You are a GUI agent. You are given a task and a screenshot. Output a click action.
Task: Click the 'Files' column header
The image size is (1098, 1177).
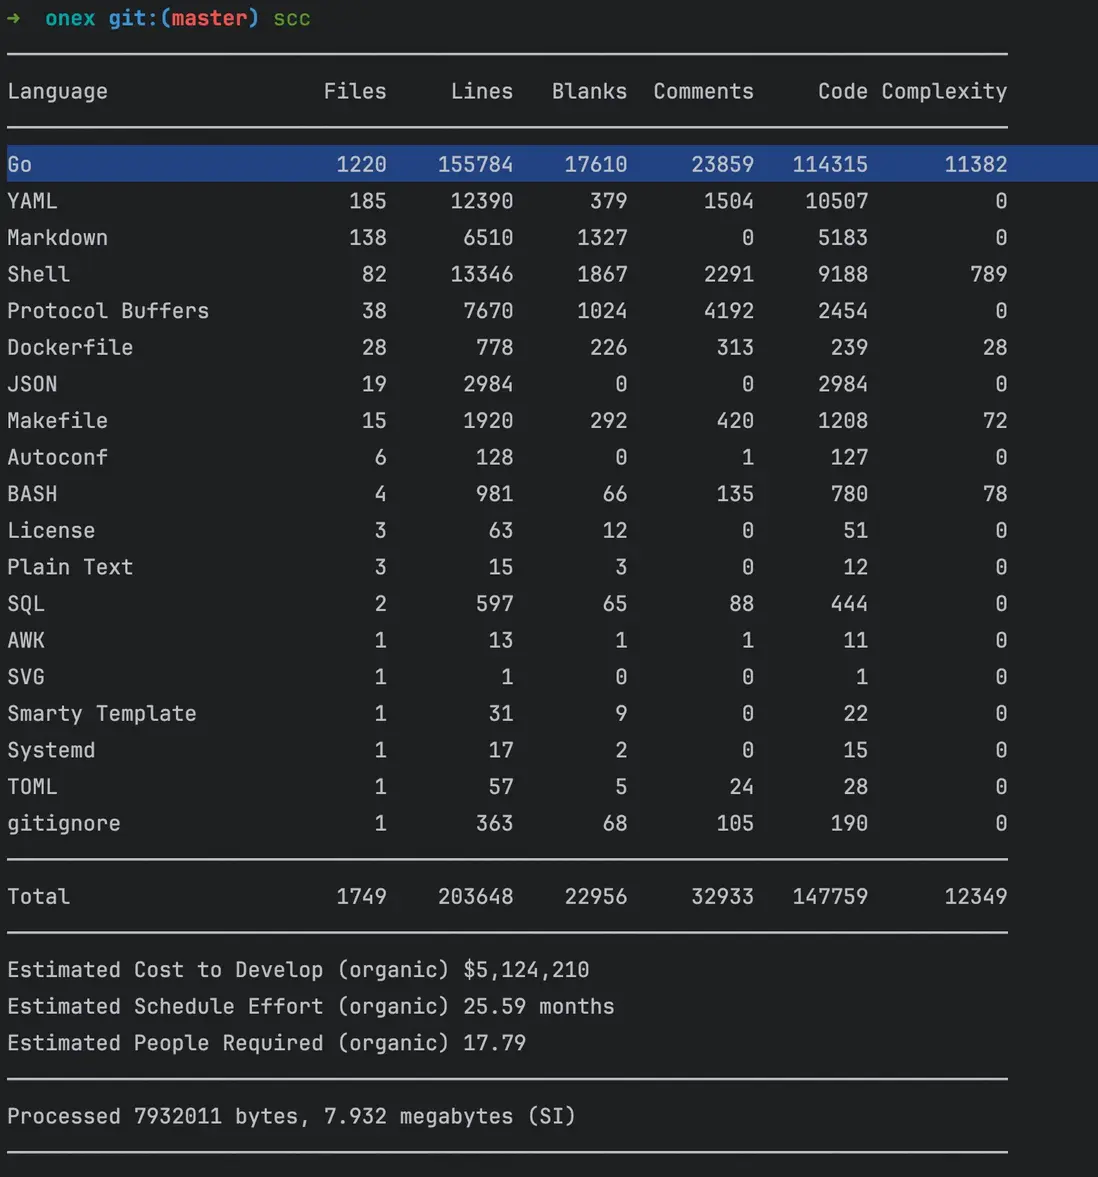point(354,91)
